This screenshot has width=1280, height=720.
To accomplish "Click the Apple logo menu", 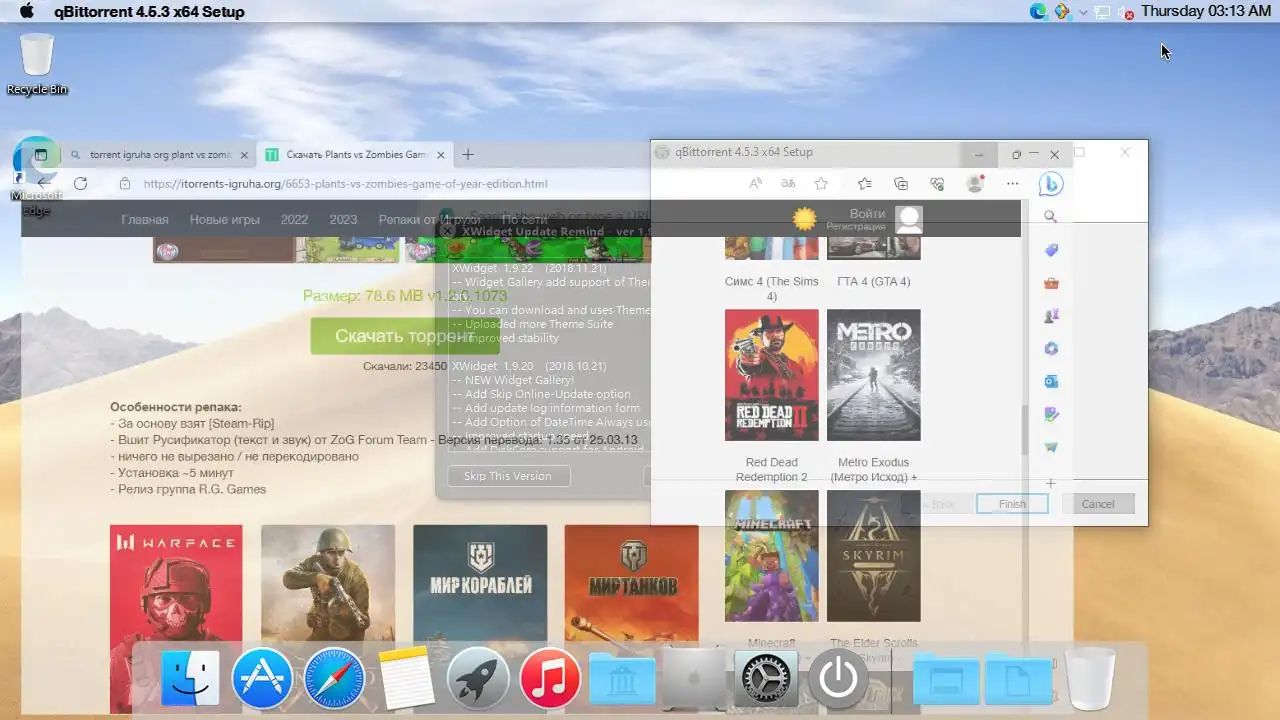I will coord(27,11).
